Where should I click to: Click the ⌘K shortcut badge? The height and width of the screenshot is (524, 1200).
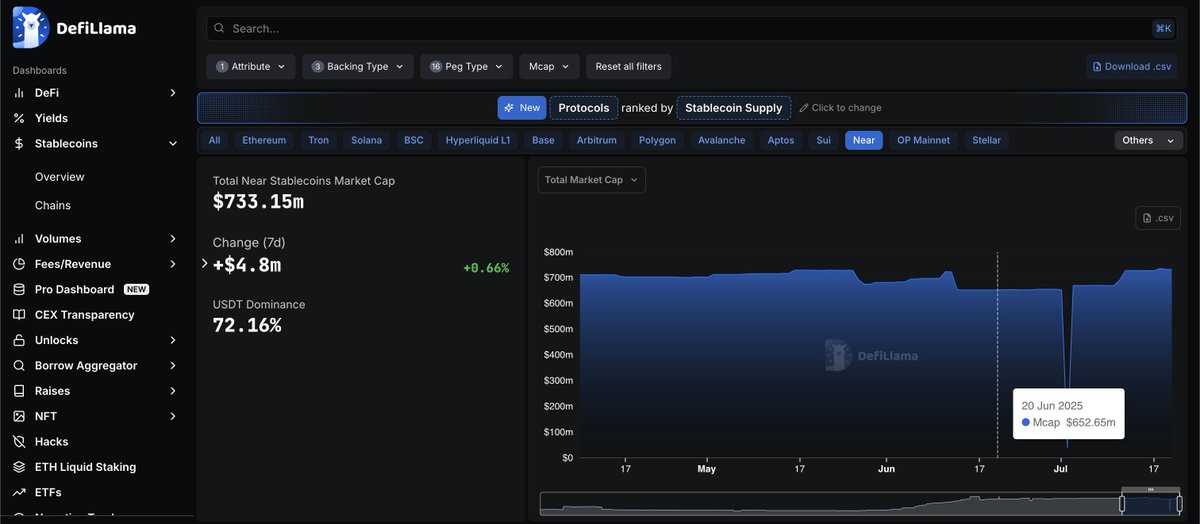coord(1163,28)
